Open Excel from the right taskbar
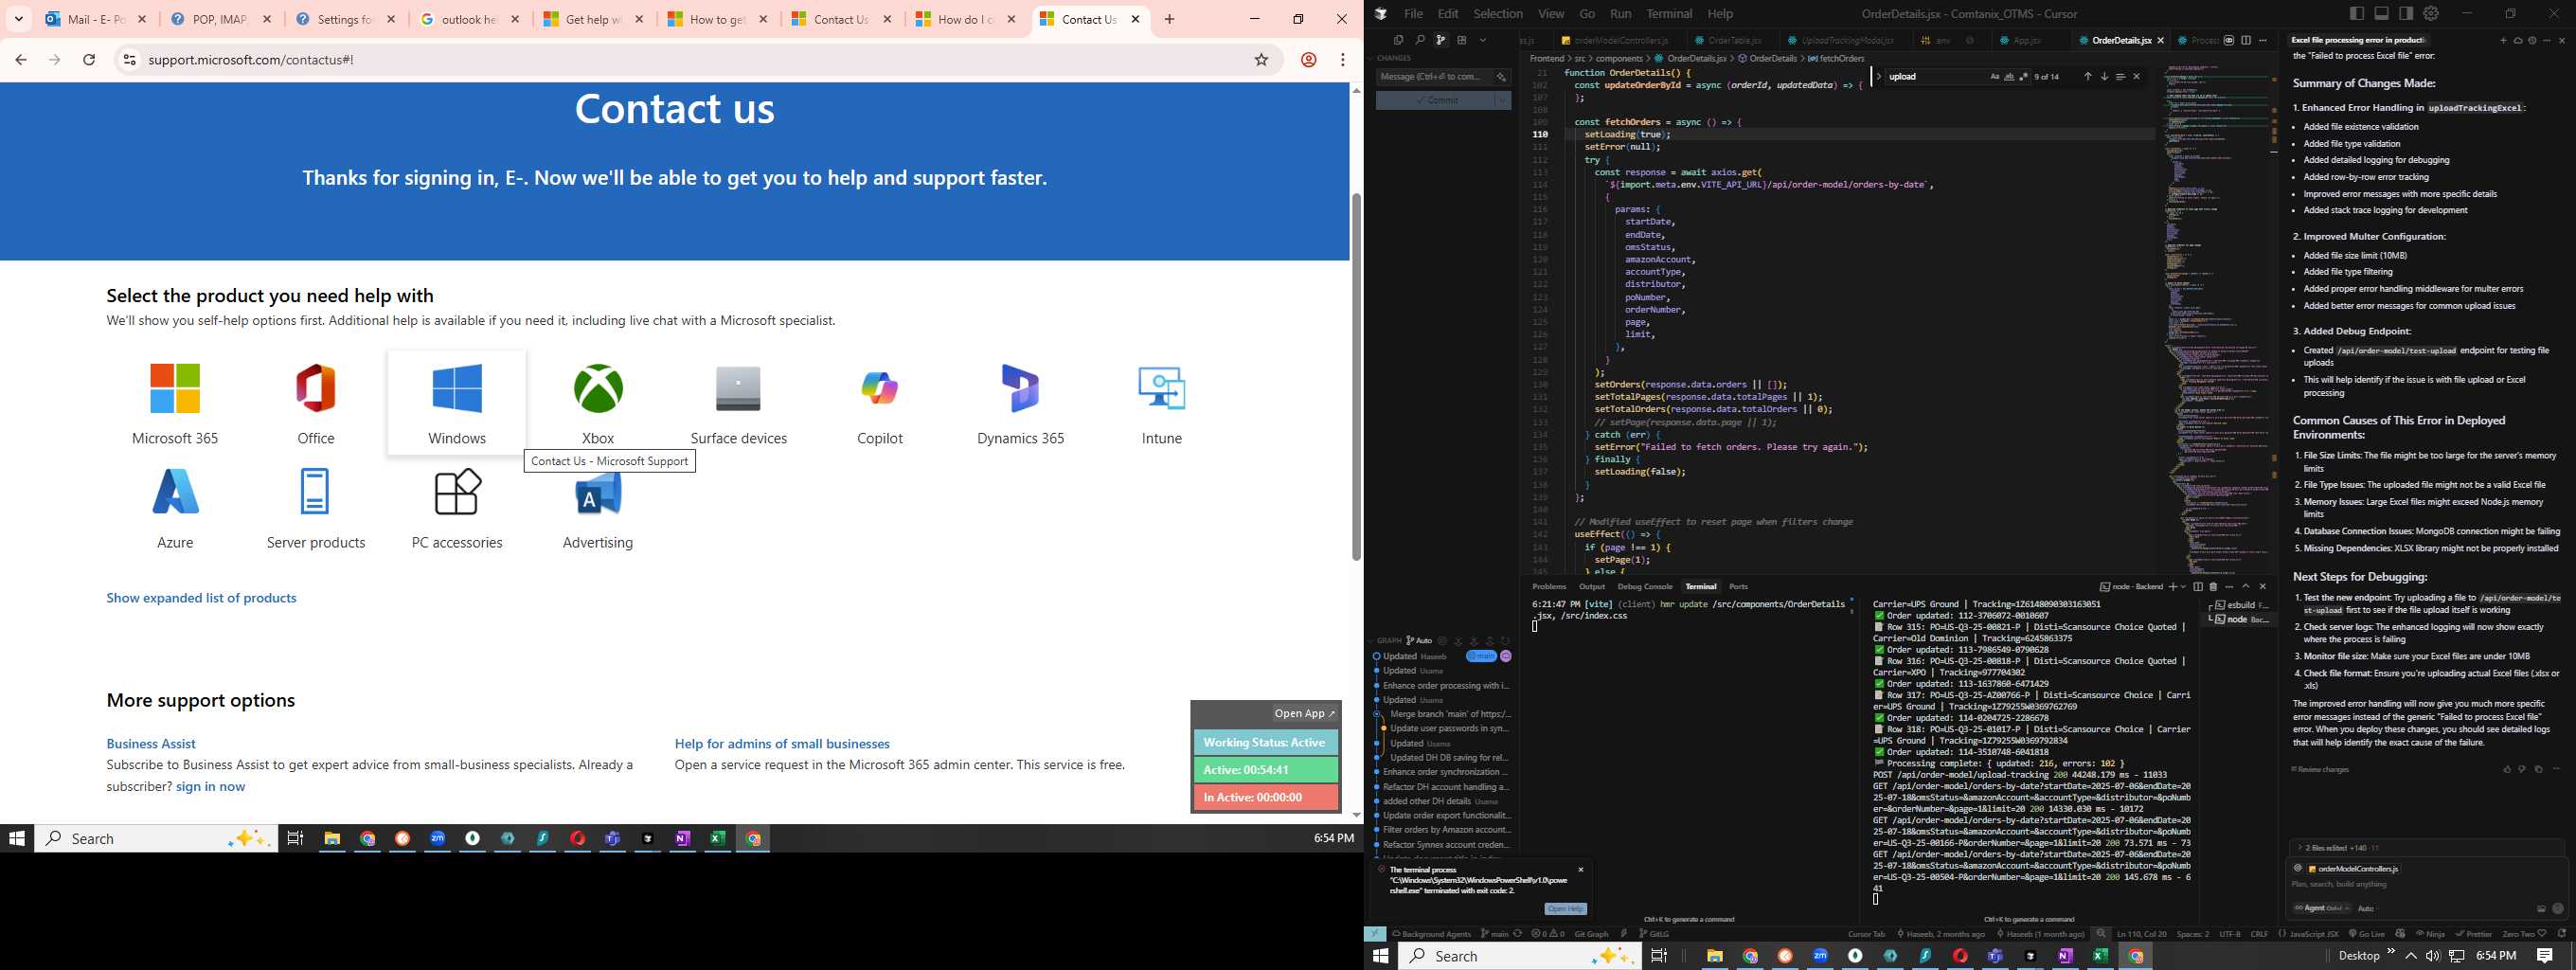This screenshot has width=2576, height=970. tap(2100, 956)
